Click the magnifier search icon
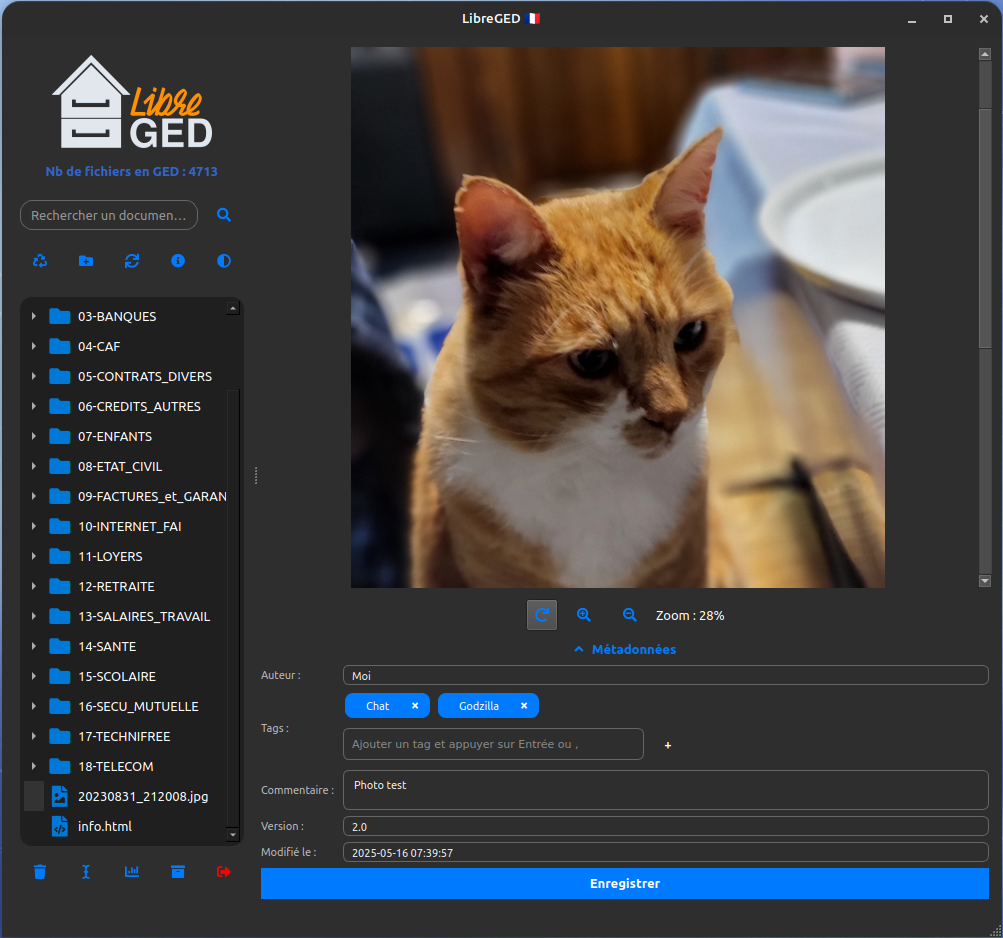This screenshot has width=1003, height=938. pos(224,215)
